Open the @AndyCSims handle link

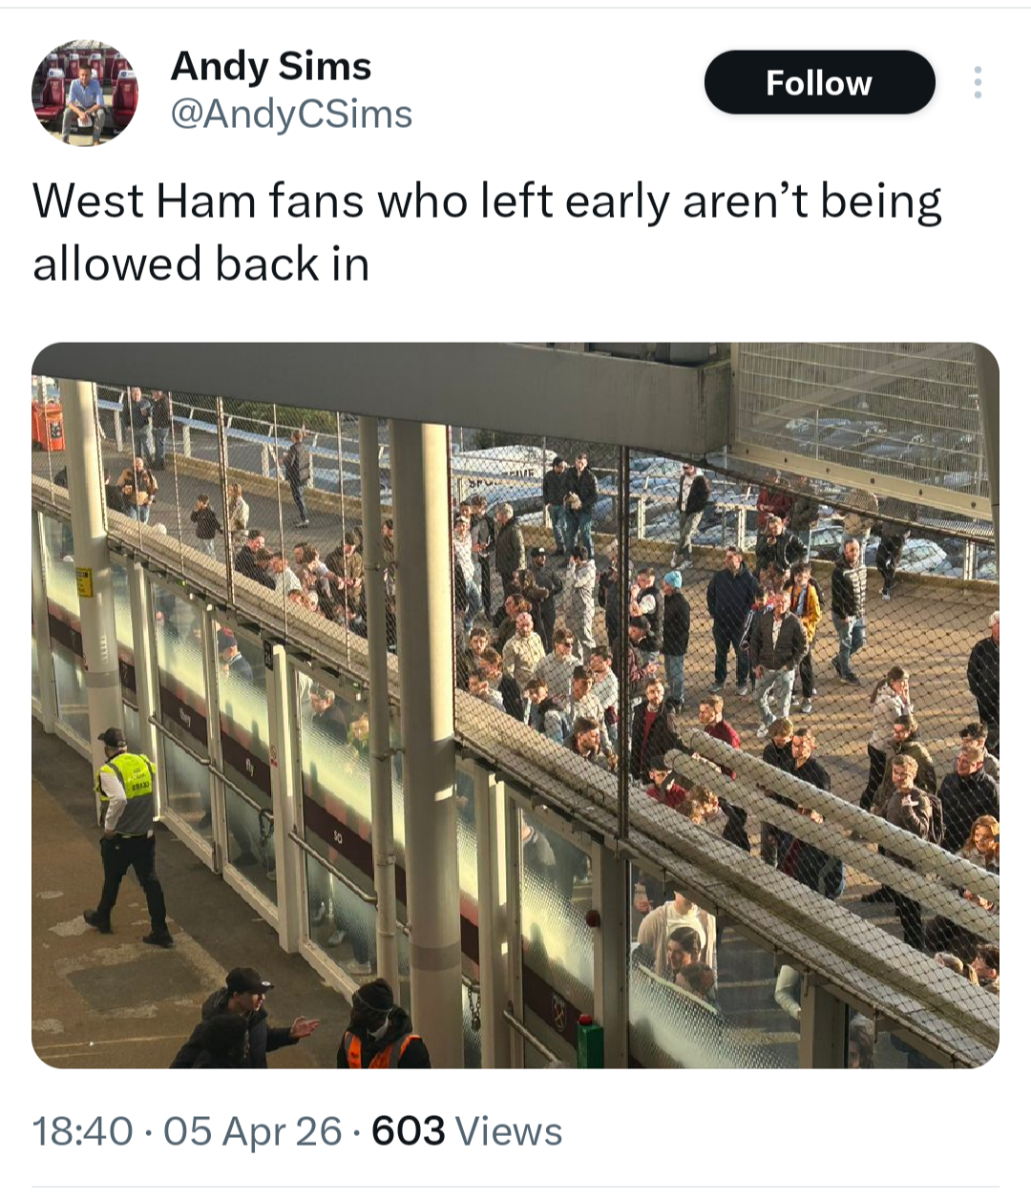click(291, 114)
